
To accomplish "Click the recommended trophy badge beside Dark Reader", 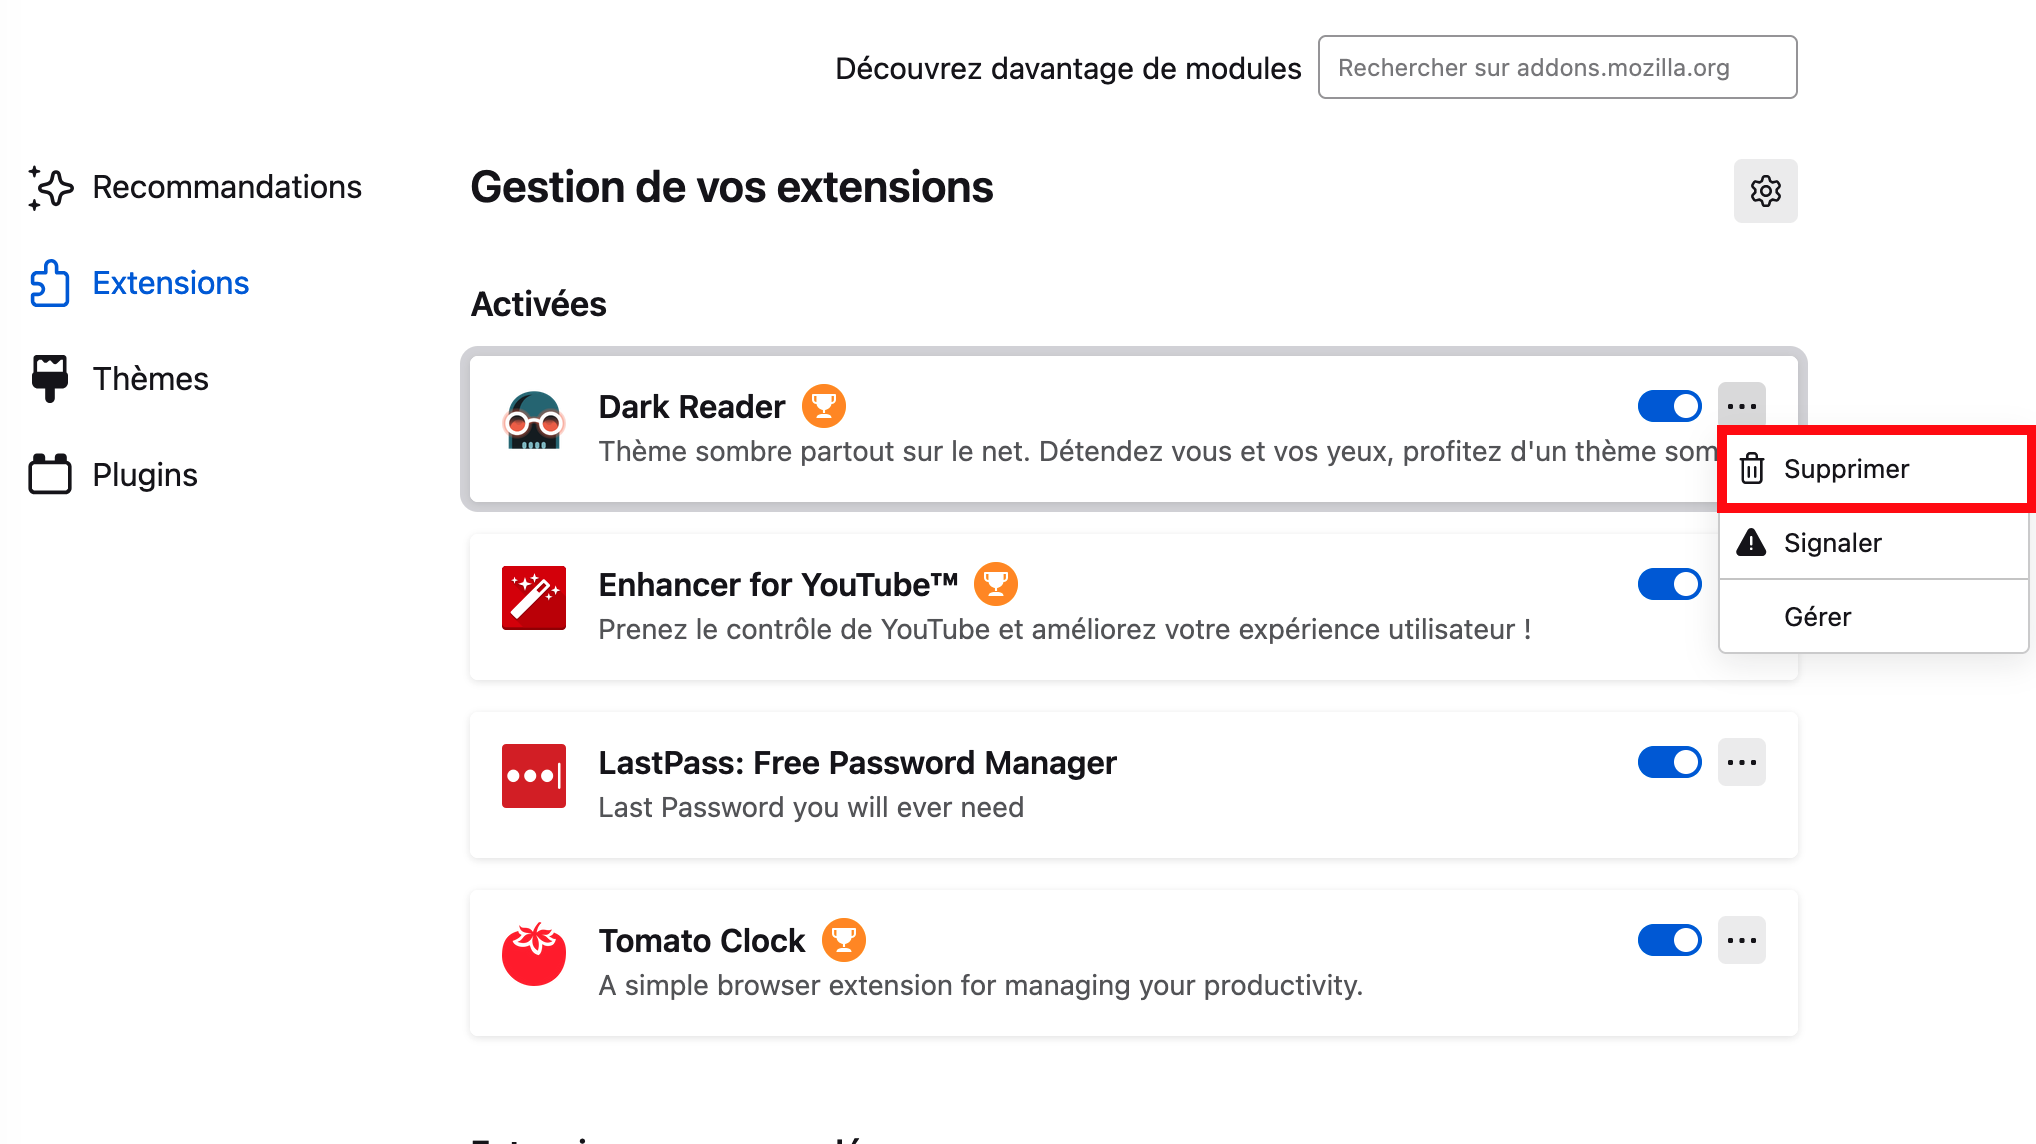I will pos(824,406).
